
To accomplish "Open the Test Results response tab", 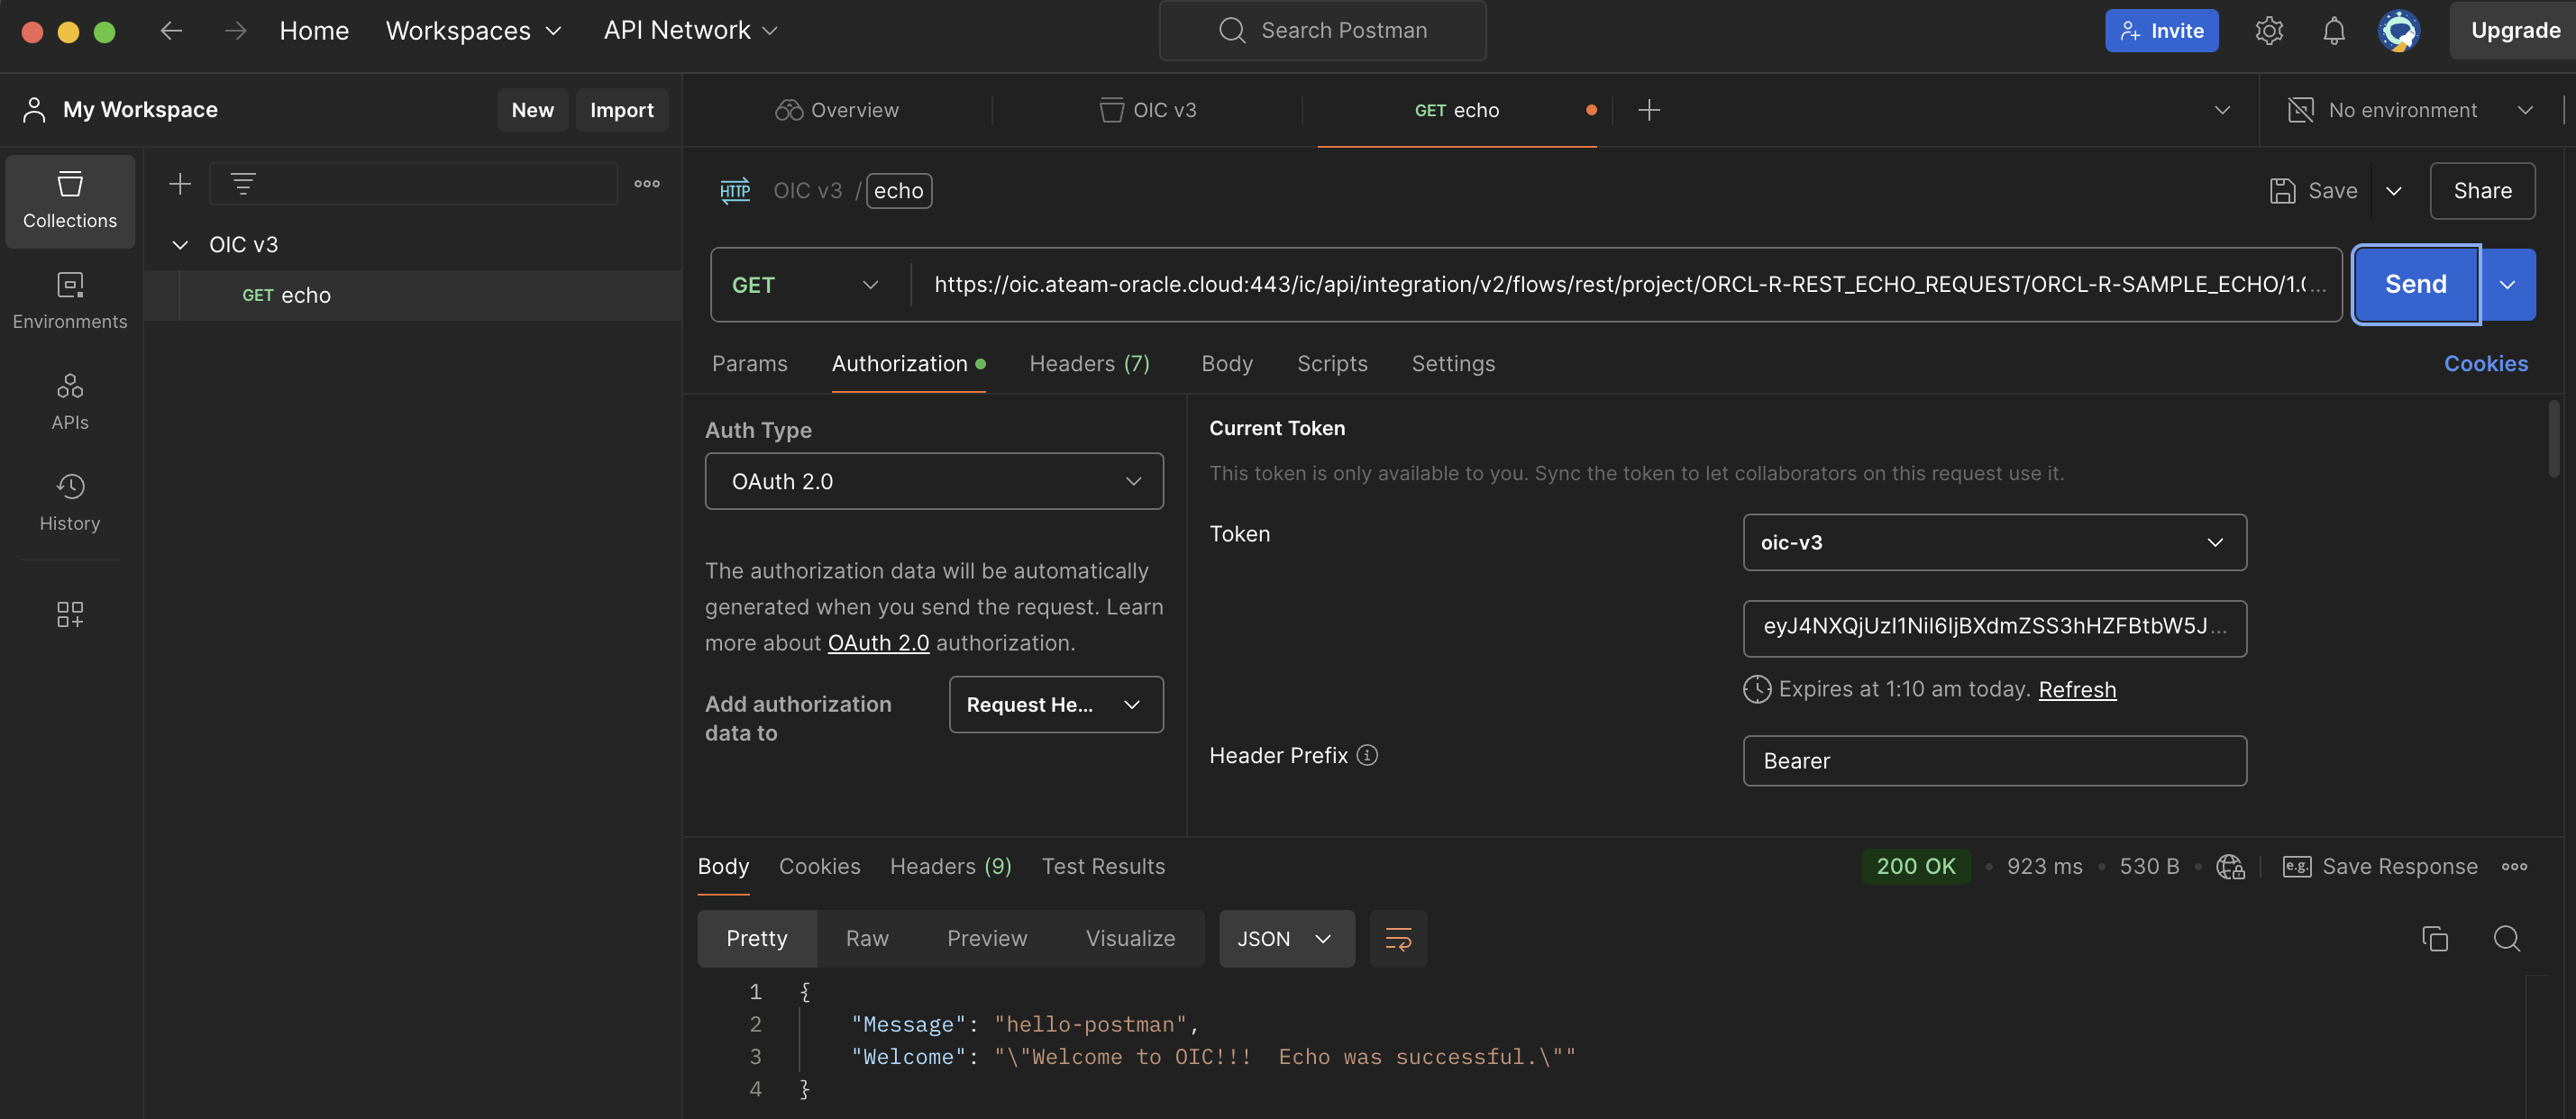I will tap(1103, 866).
